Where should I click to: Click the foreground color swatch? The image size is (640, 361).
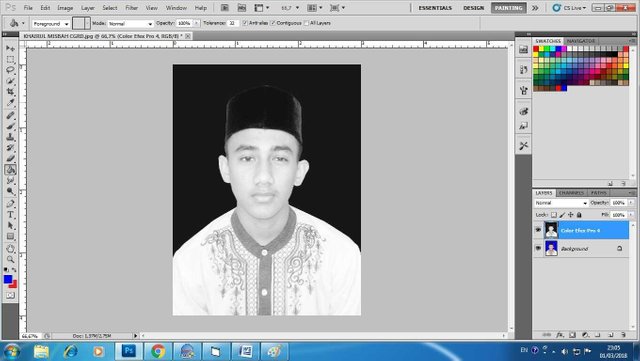tap(8, 279)
